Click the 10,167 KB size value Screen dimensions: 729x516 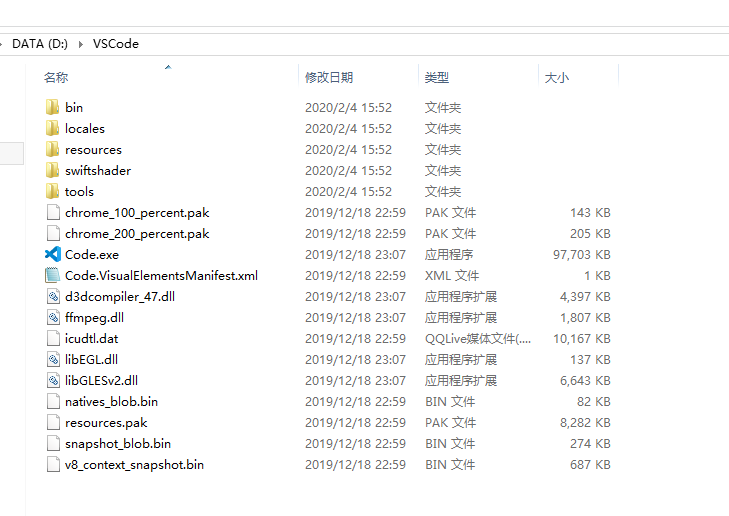(582, 339)
